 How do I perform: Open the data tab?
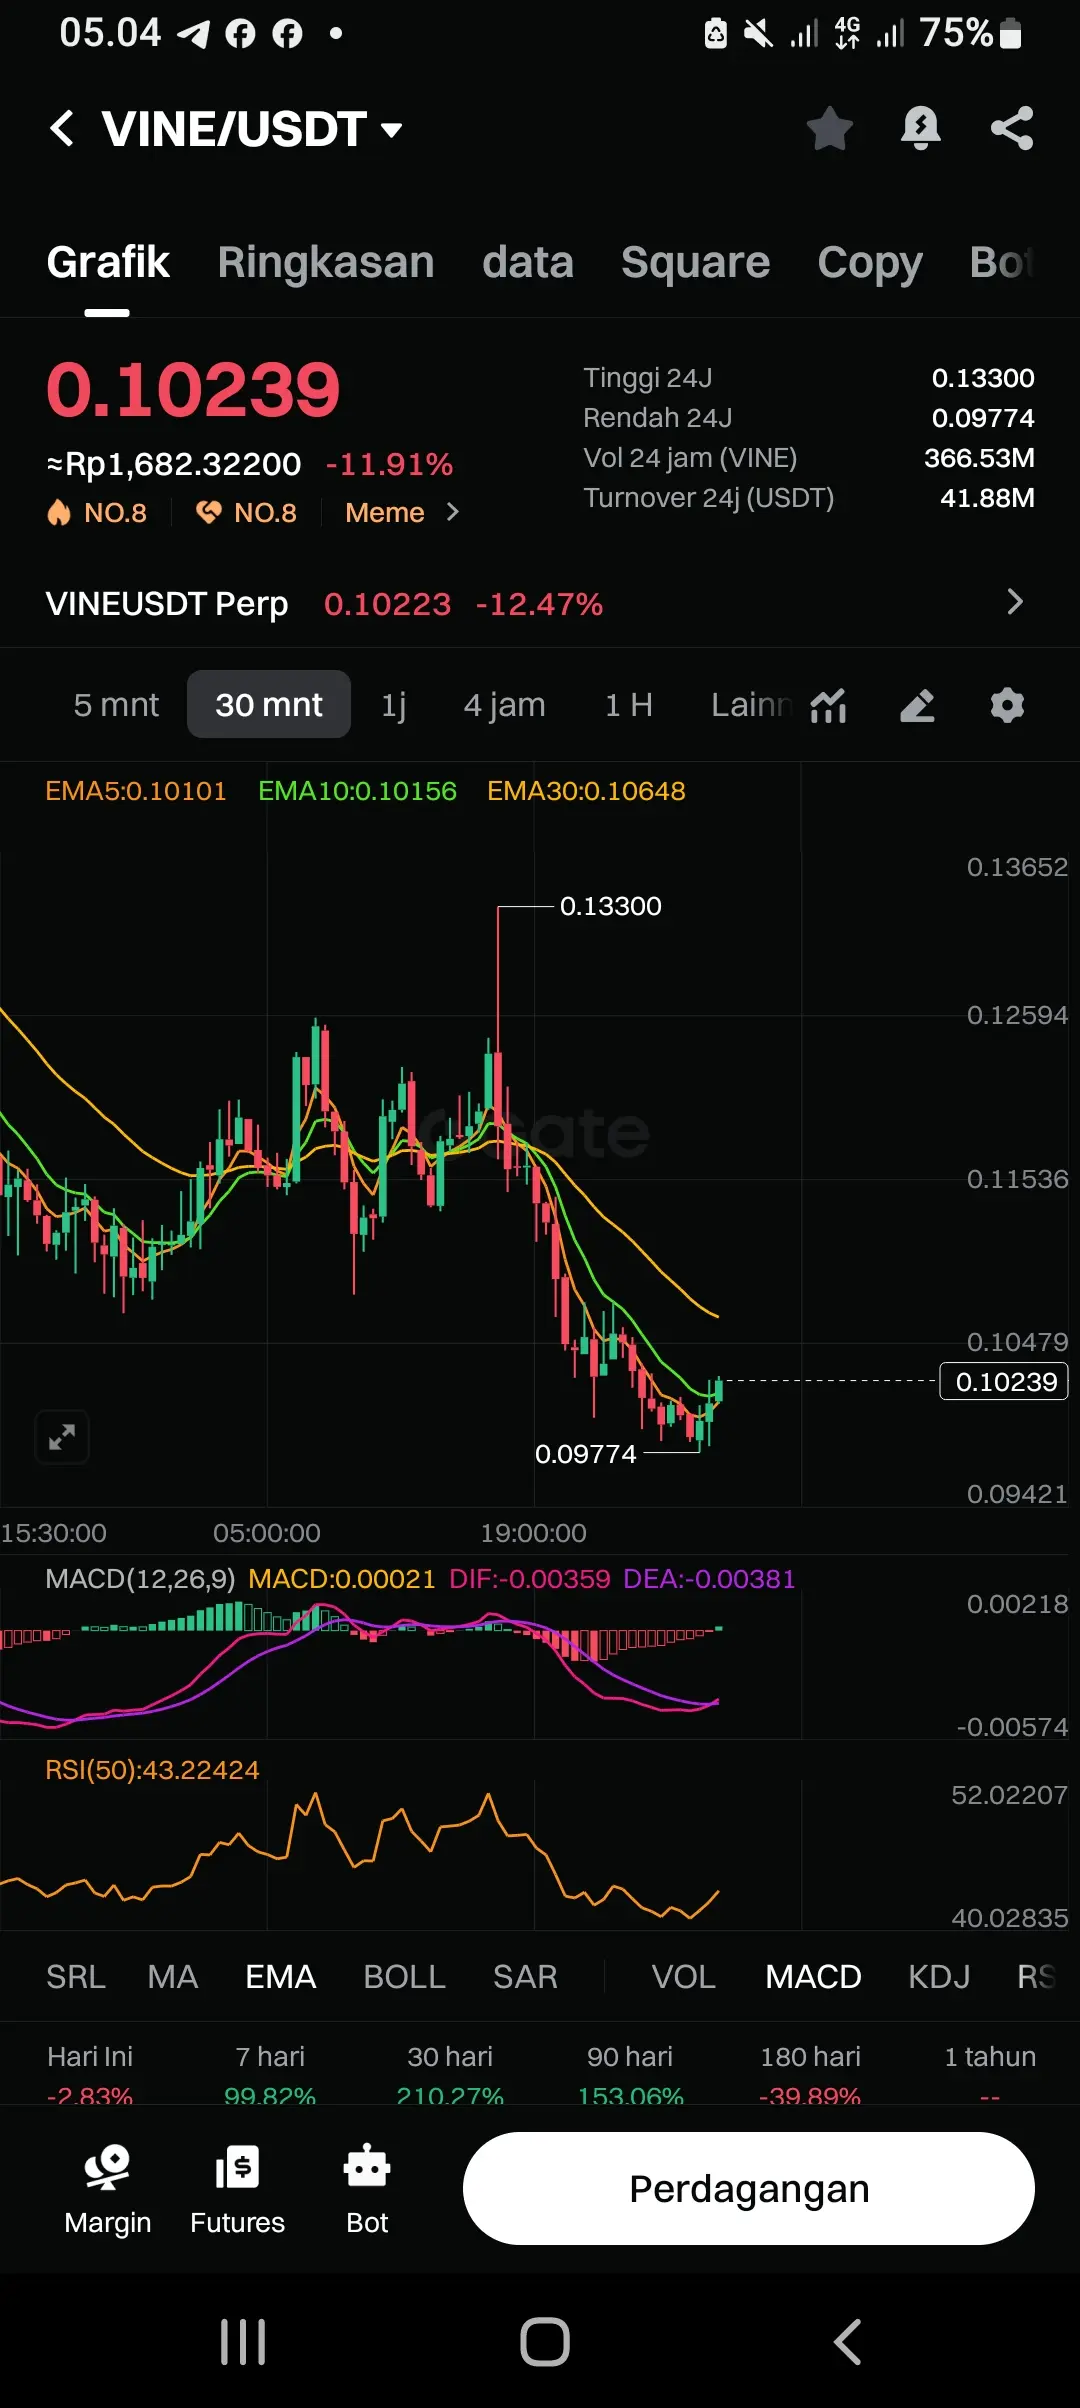coord(528,262)
